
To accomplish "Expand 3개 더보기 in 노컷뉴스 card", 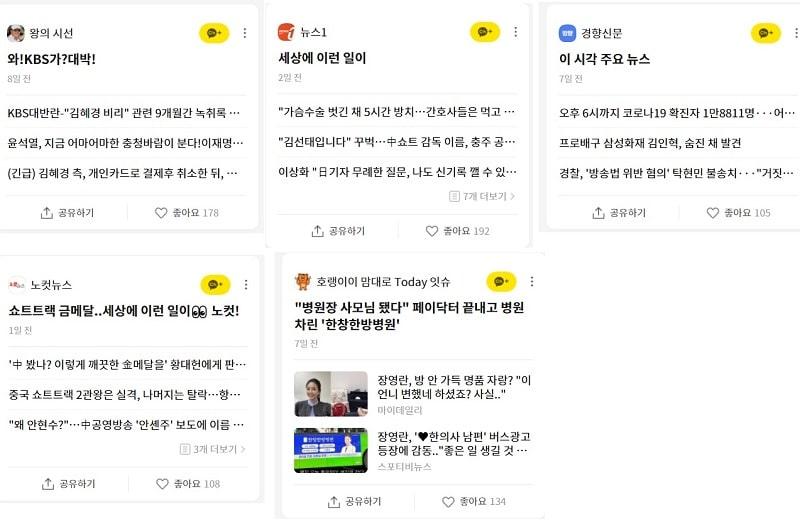I will coord(213,449).
